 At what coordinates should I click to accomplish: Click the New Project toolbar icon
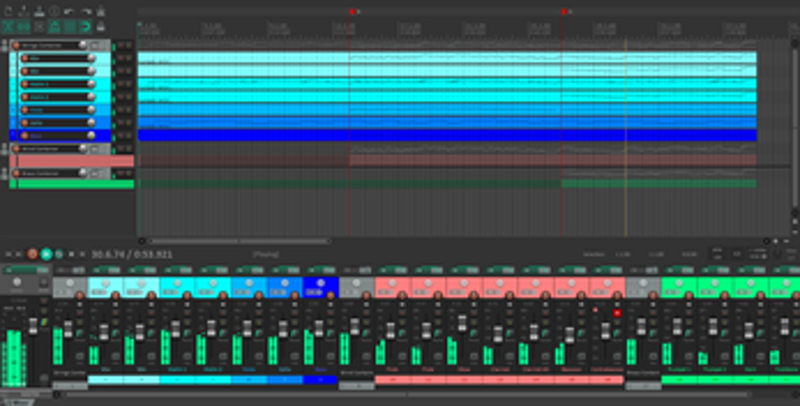[6, 10]
